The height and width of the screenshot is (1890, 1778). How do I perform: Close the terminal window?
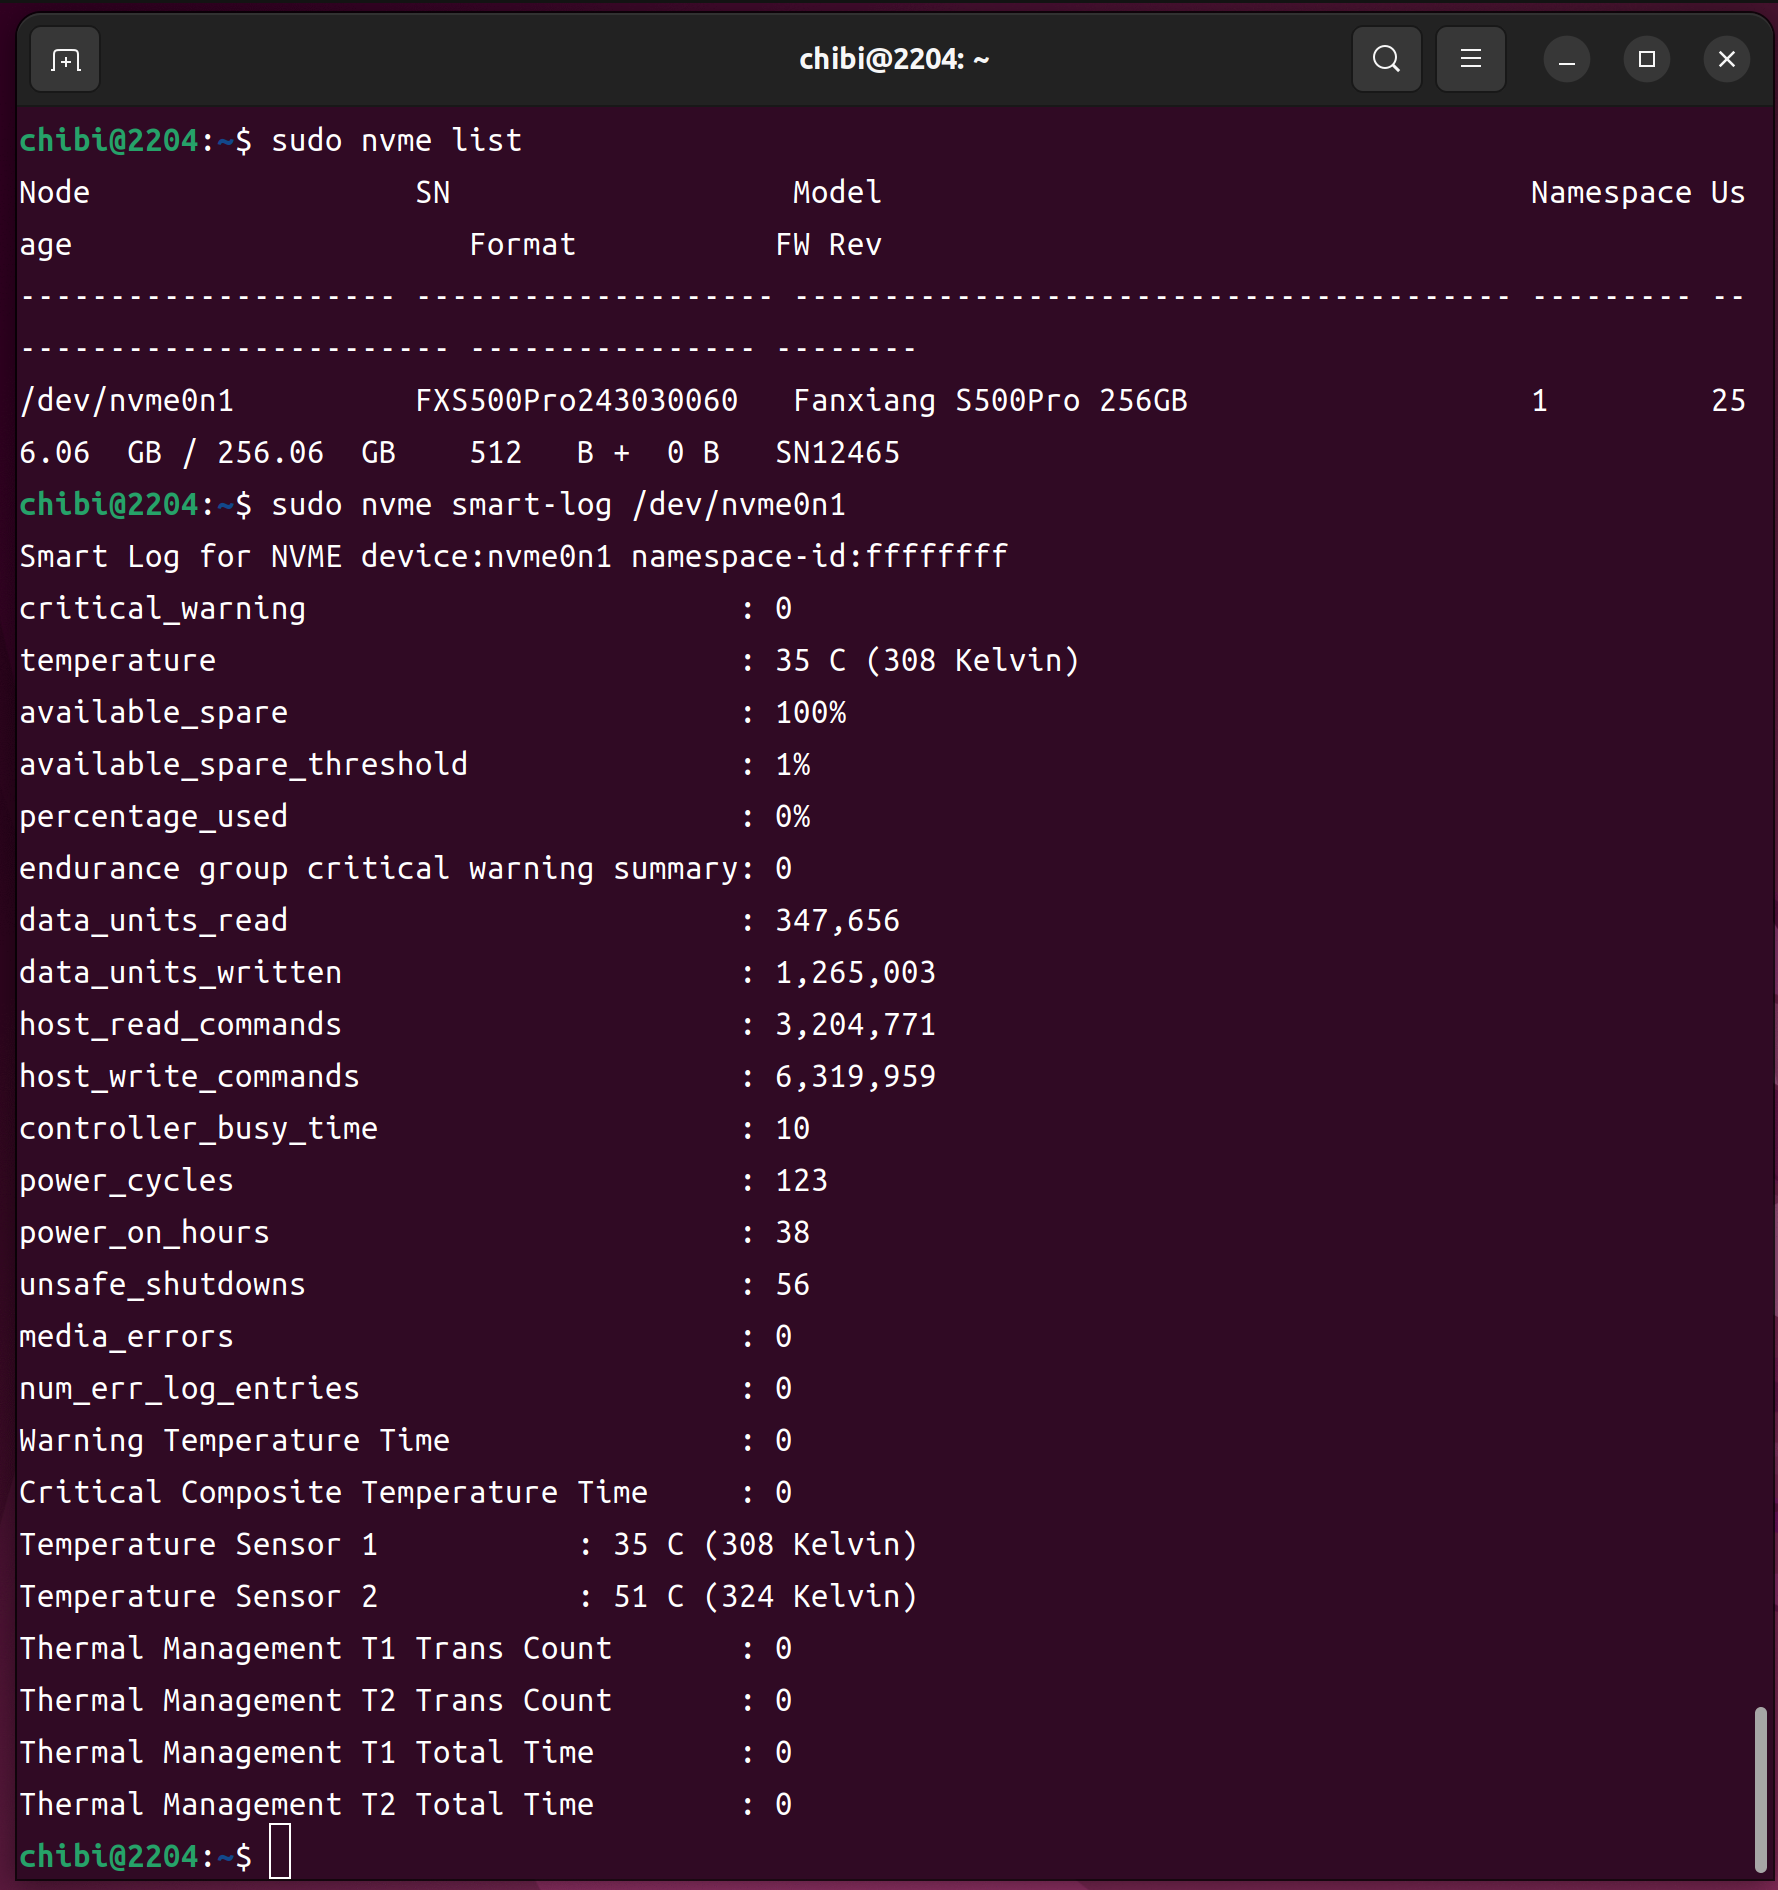(x=1726, y=60)
